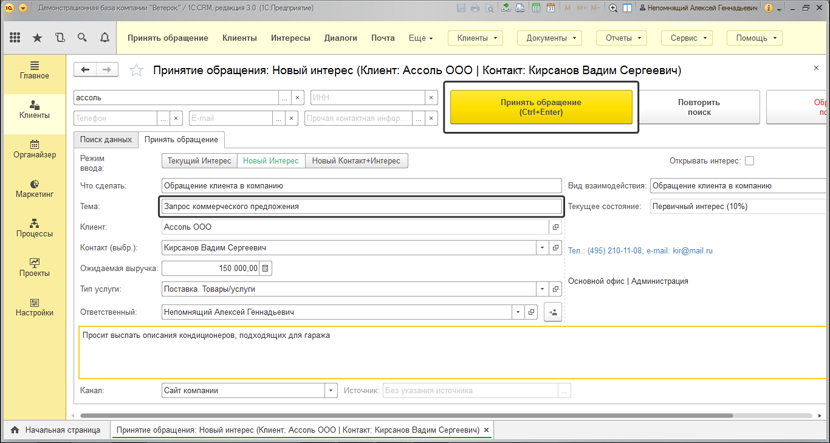Open the History icon in toolbar
Viewport: 830px width, 443px height.
[60, 38]
